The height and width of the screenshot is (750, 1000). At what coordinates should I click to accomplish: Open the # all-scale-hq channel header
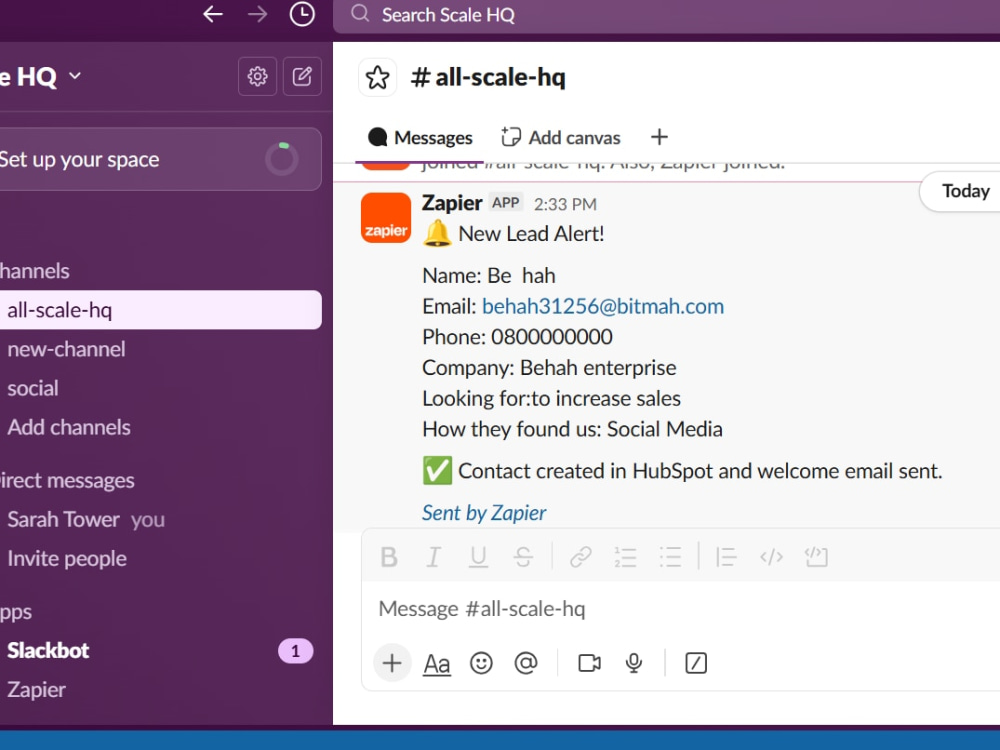[x=488, y=77]
